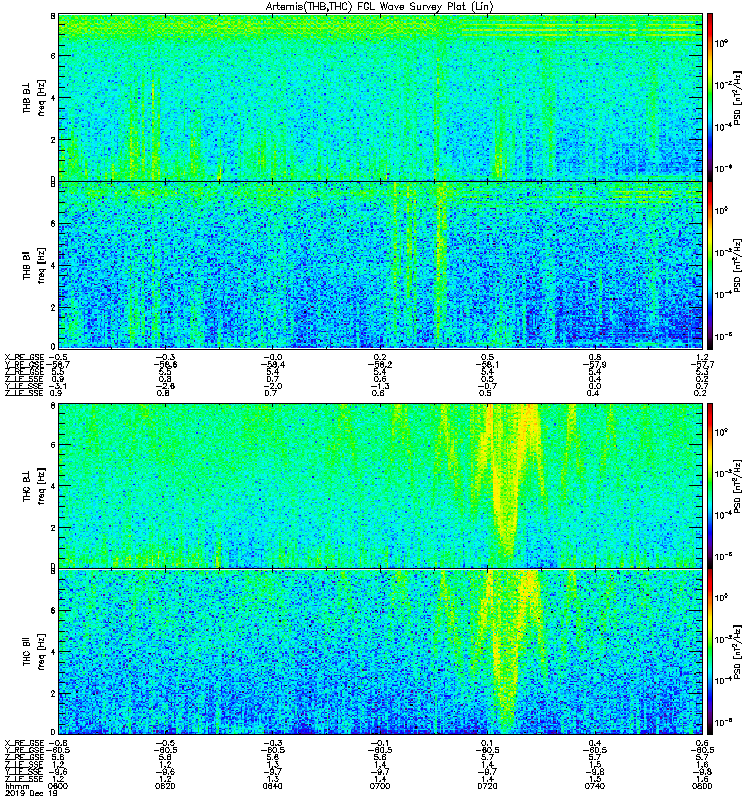
Task: Click the '-57.9' Y_RE_GSE value under THB
Action: coord(594,365)
